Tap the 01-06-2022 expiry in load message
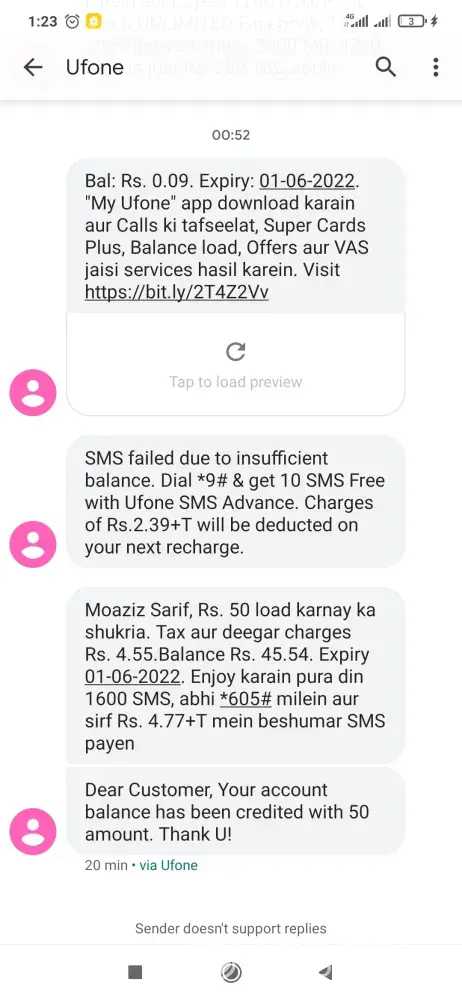Viewport: 462px width, 1000px height. click(x=133, y=676)
